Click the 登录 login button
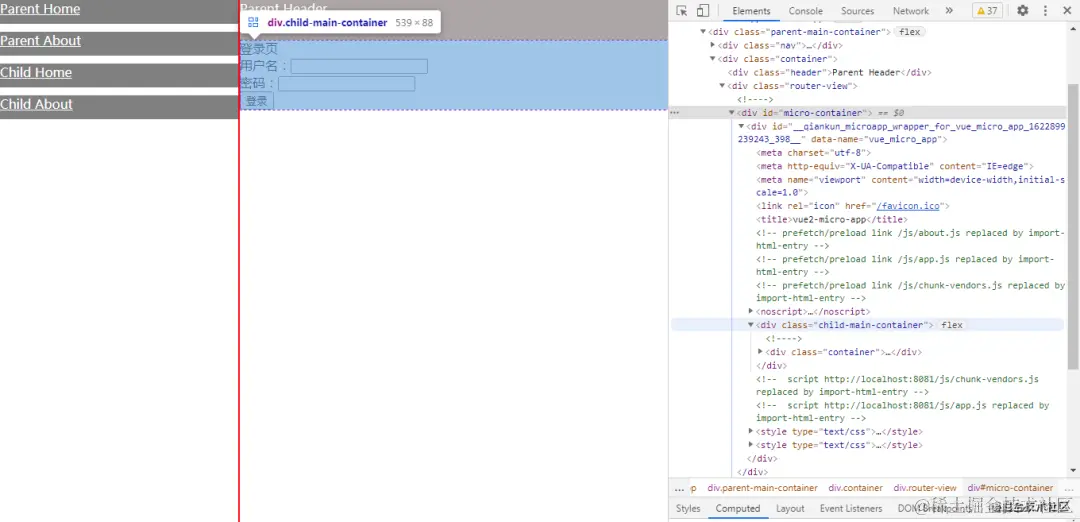 (257, 101)
